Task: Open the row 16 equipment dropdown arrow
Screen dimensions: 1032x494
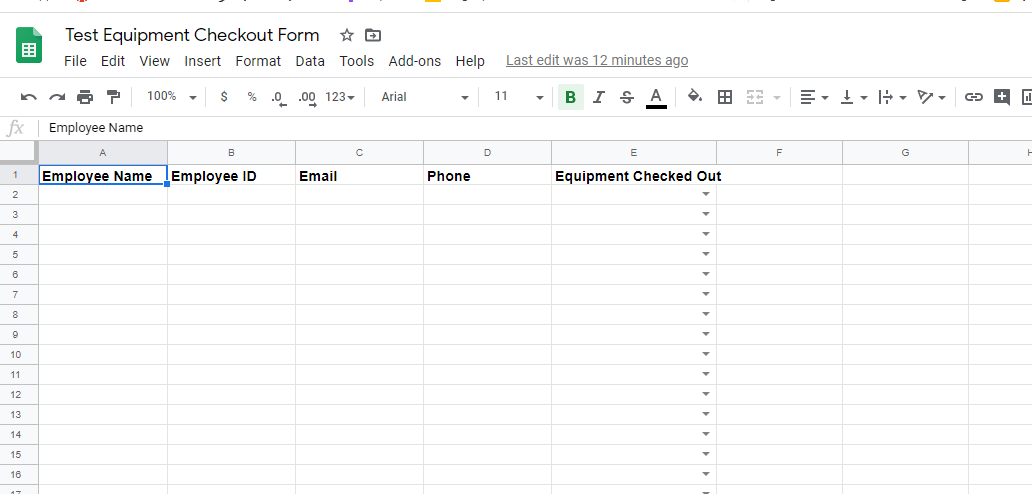Action: (x=706, y=474)
